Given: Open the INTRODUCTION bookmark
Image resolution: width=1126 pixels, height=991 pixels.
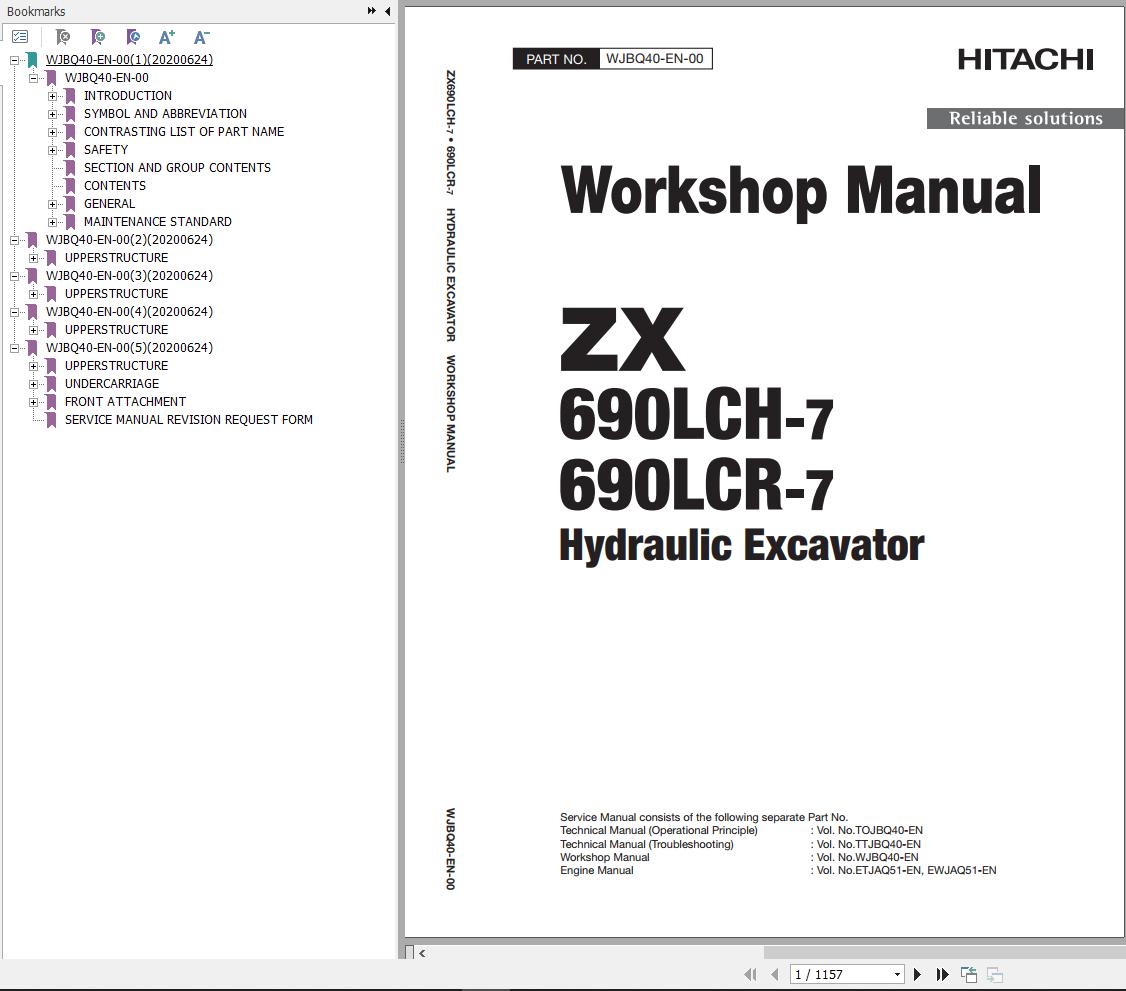Looking at the screenshot, I should click(x=128, y=96).
